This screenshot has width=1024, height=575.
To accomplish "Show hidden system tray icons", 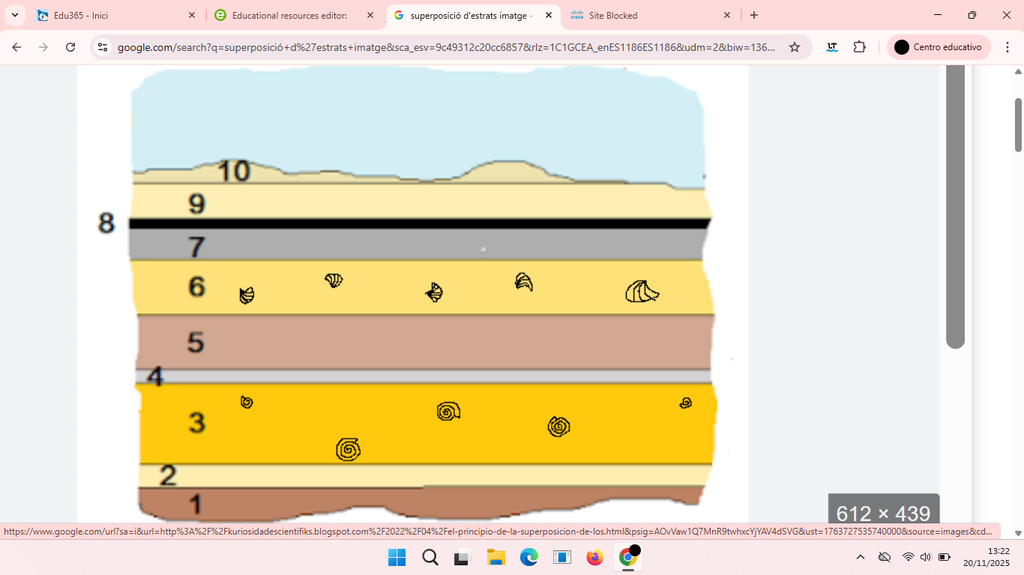I will 860,557.
